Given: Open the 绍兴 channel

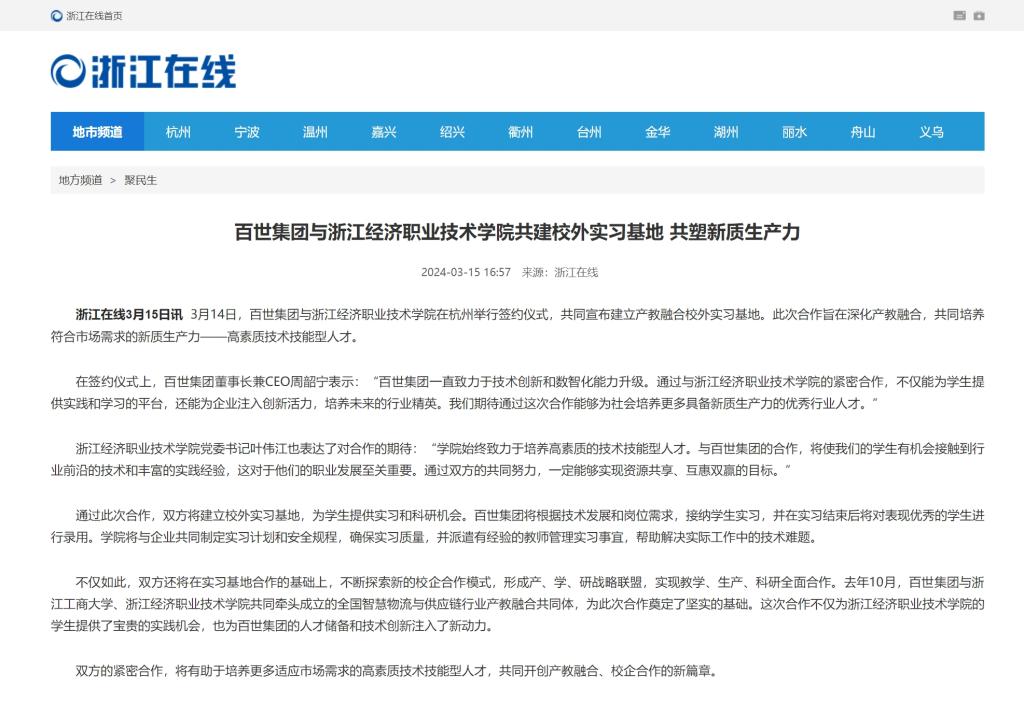Looking at the screenshot, I should point(453,132).
